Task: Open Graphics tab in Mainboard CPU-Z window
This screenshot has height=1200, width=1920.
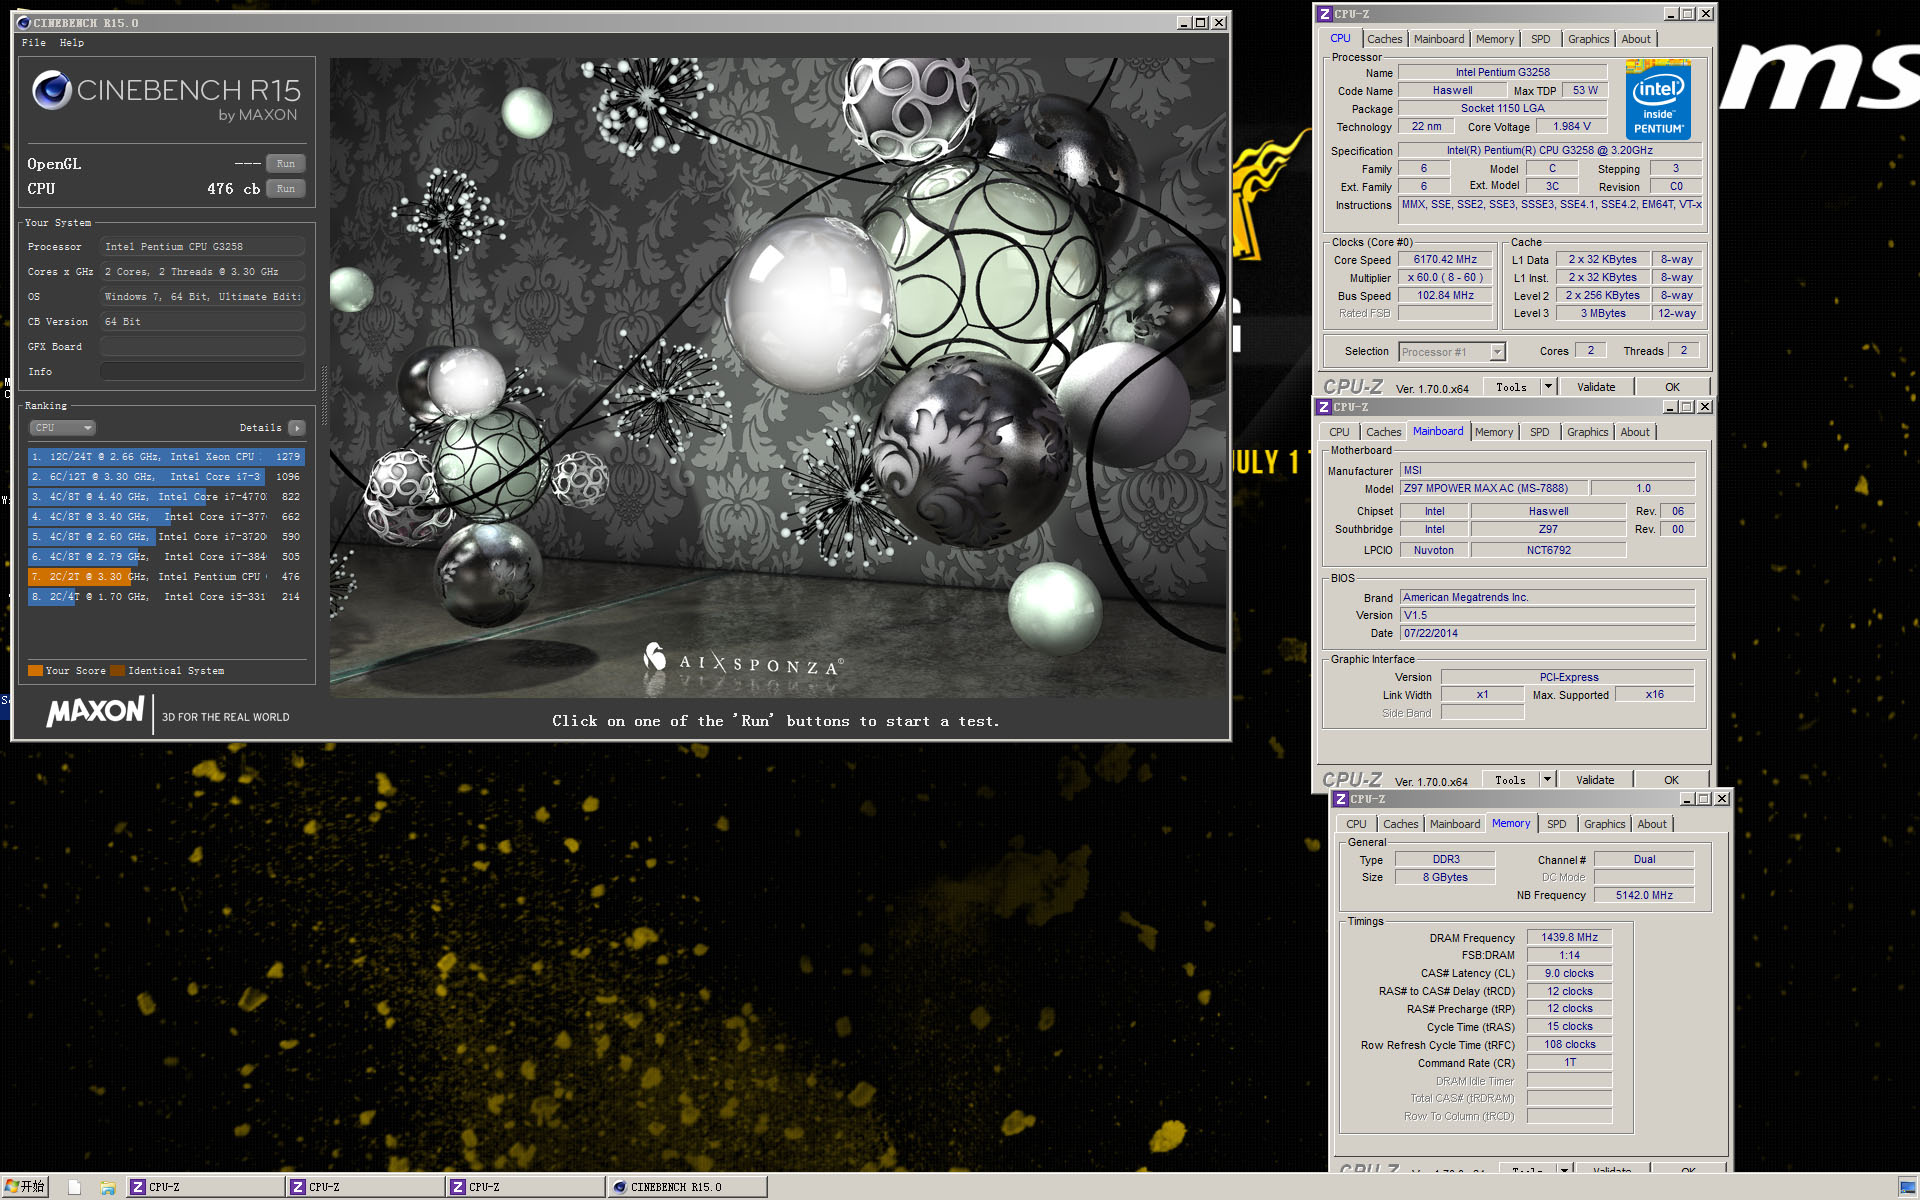Action: (x=1587, y=432)
